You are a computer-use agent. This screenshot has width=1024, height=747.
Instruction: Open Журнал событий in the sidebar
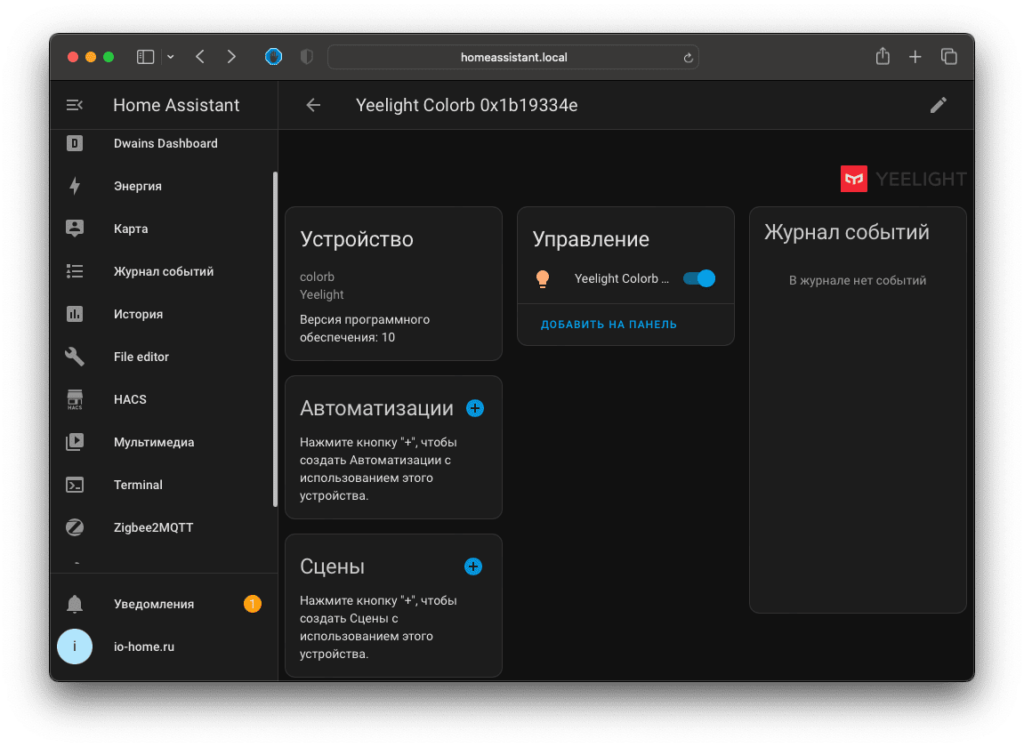tap(163, 271)
